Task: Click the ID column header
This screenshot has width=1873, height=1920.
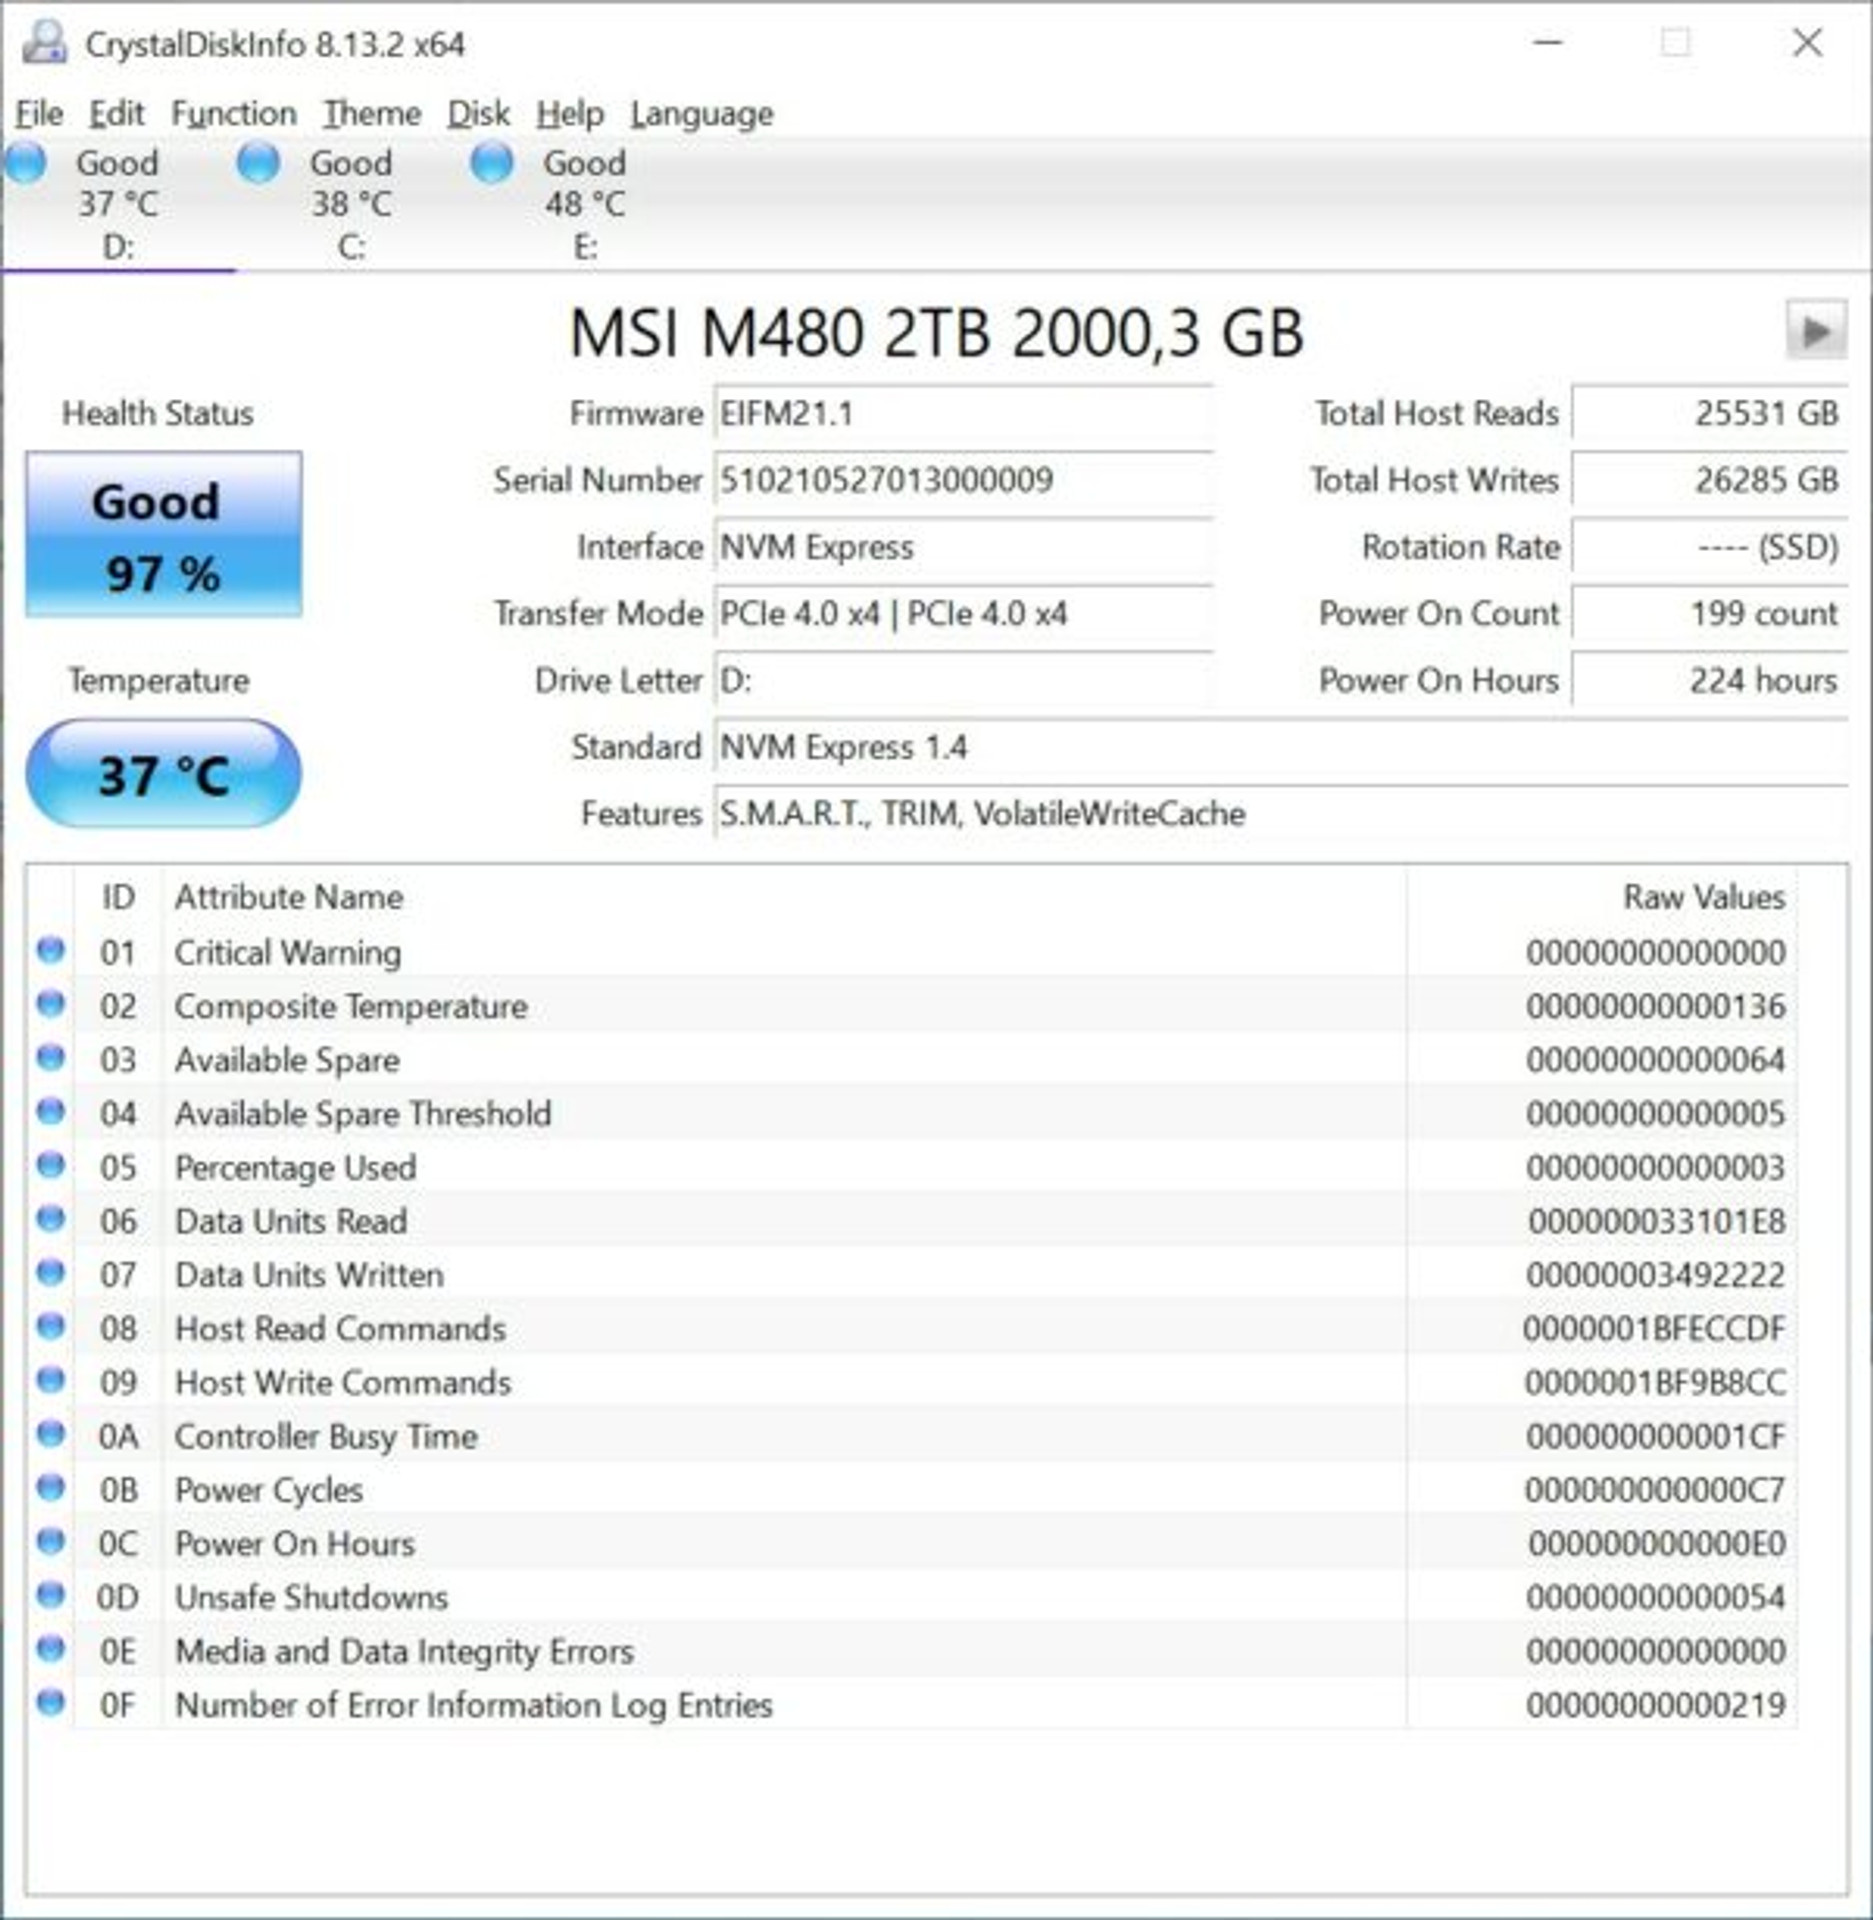Action: coord(117,897)
